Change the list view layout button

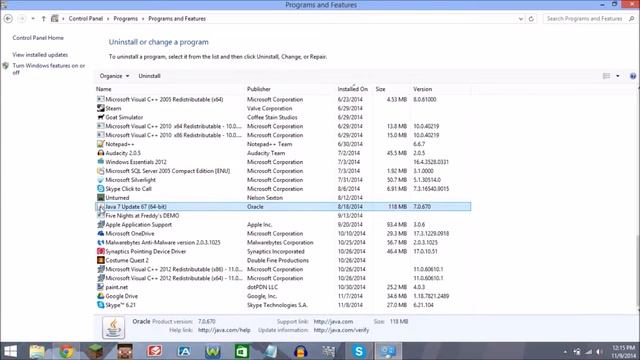607,76
